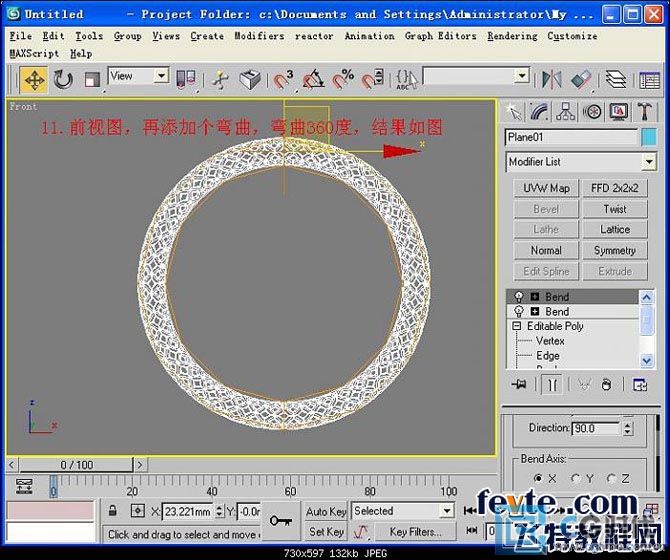The width and height of the screenshot is (670, 560).
Task: Open the Selected key filter dropdown
Action: coord(447,510)
